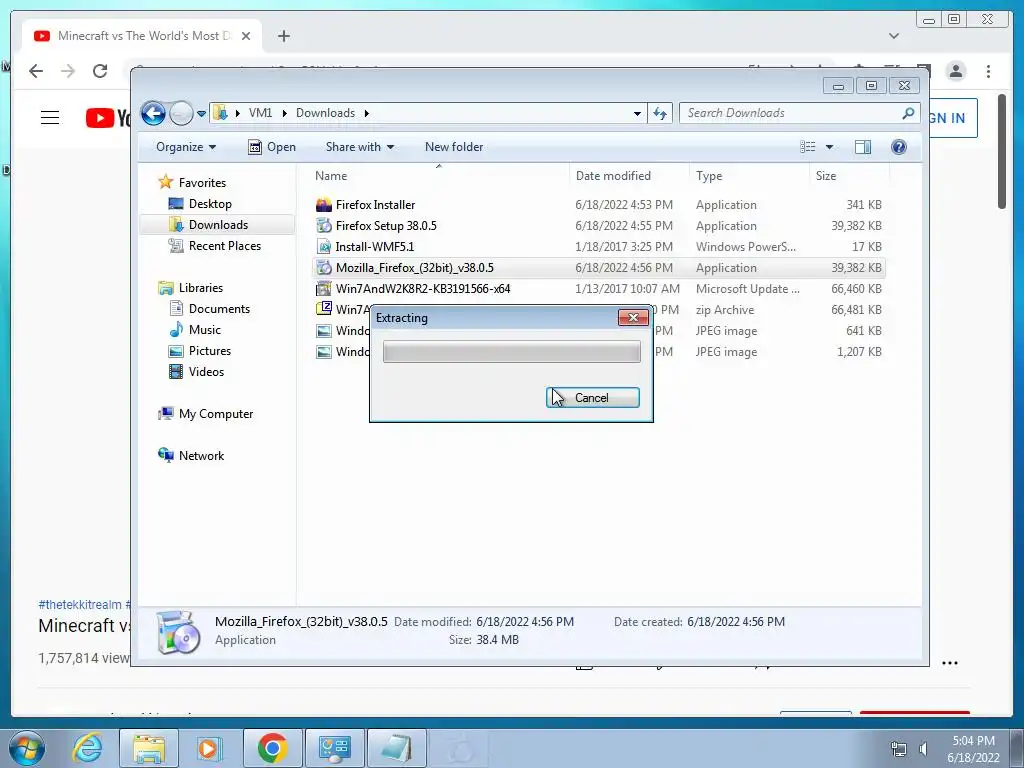Screen dimensions: 1024x768
Task: Open the Chrome profile icon
Action: 955,71
